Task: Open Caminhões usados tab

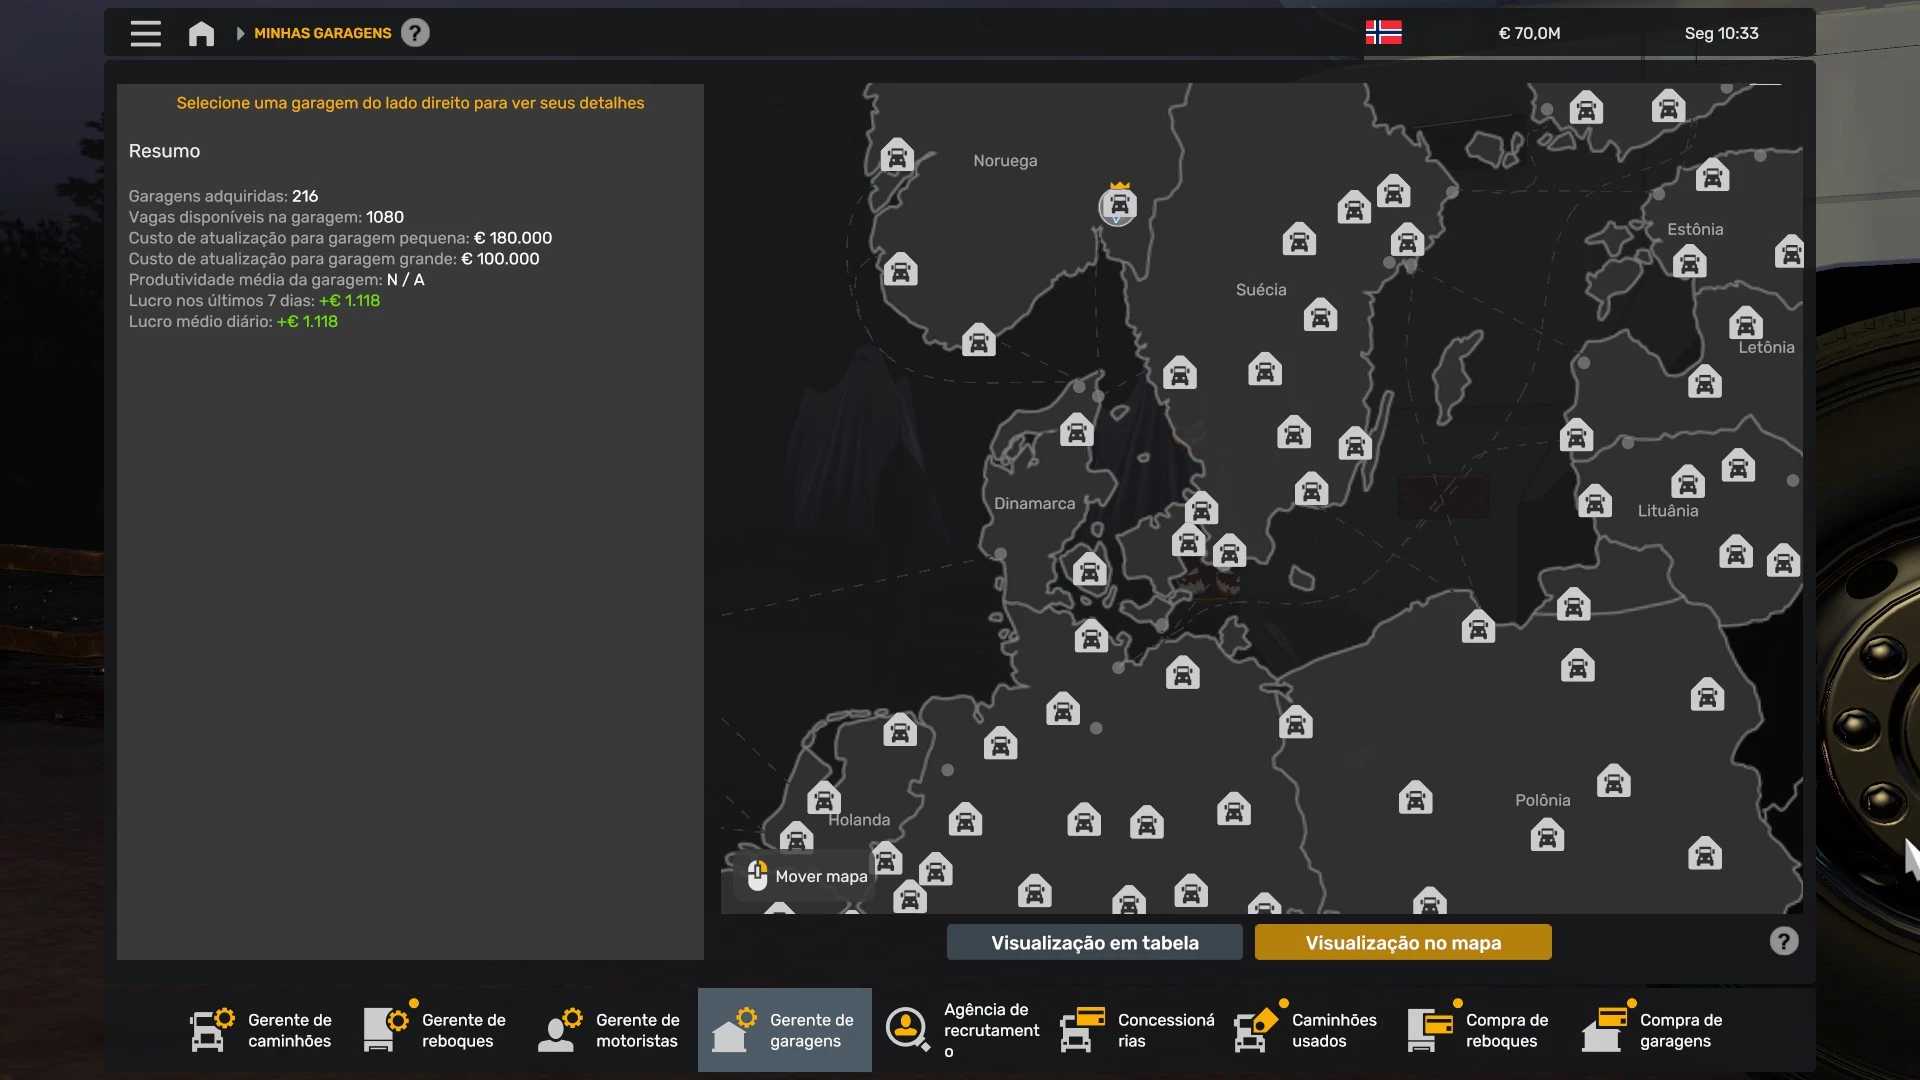Action: 1307,1030
